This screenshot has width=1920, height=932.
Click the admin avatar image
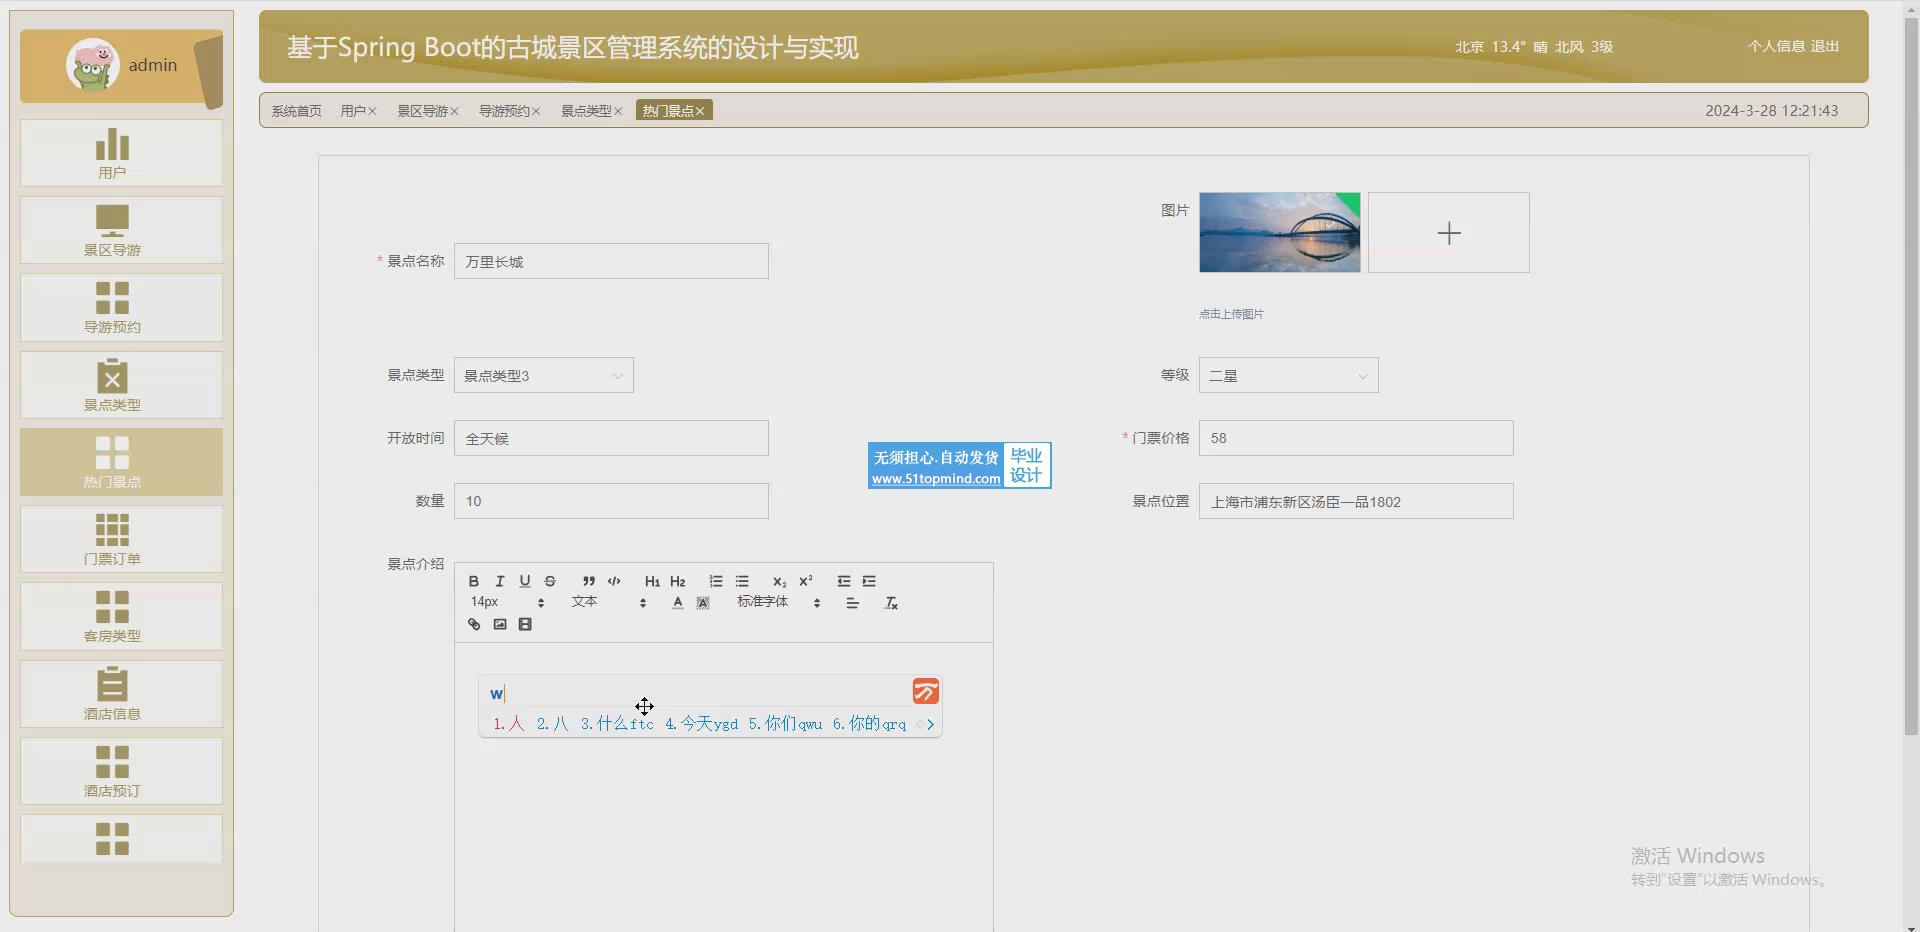point(92,65)
